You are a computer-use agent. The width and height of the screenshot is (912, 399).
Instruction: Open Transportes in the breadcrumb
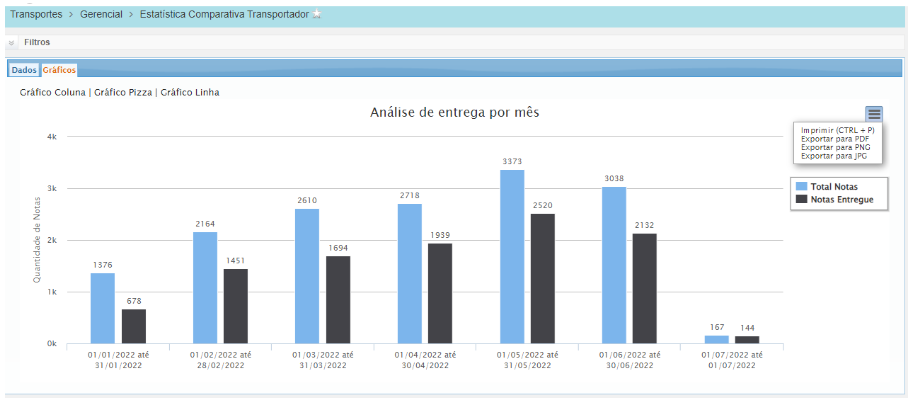point(36,15)
